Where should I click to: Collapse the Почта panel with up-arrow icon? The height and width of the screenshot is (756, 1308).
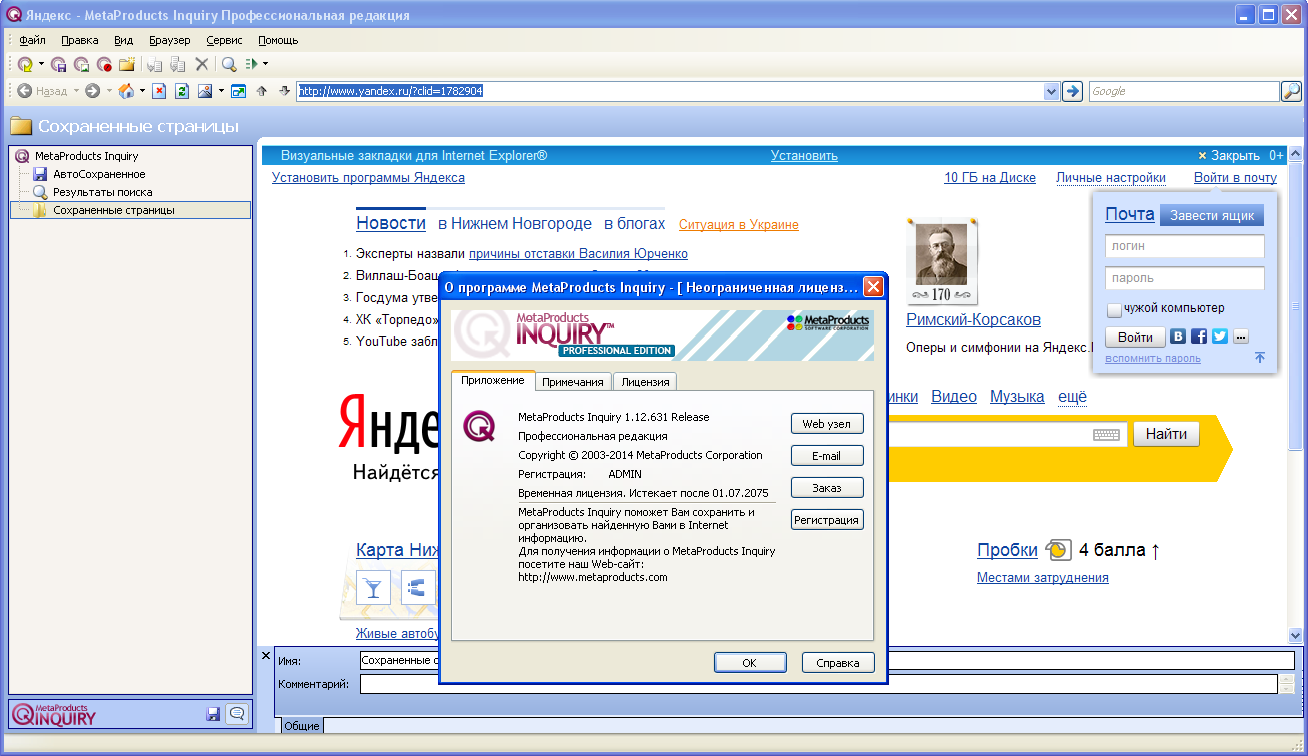click(x=1260, y=357)
